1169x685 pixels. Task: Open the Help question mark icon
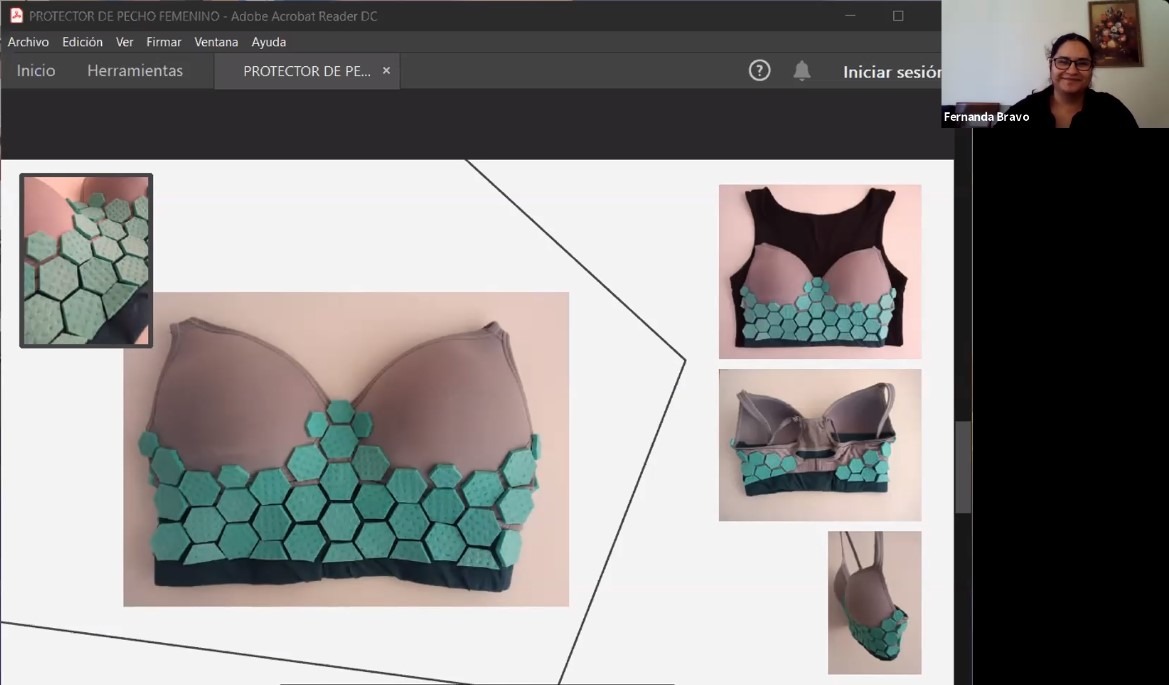[x=760, y=71]
